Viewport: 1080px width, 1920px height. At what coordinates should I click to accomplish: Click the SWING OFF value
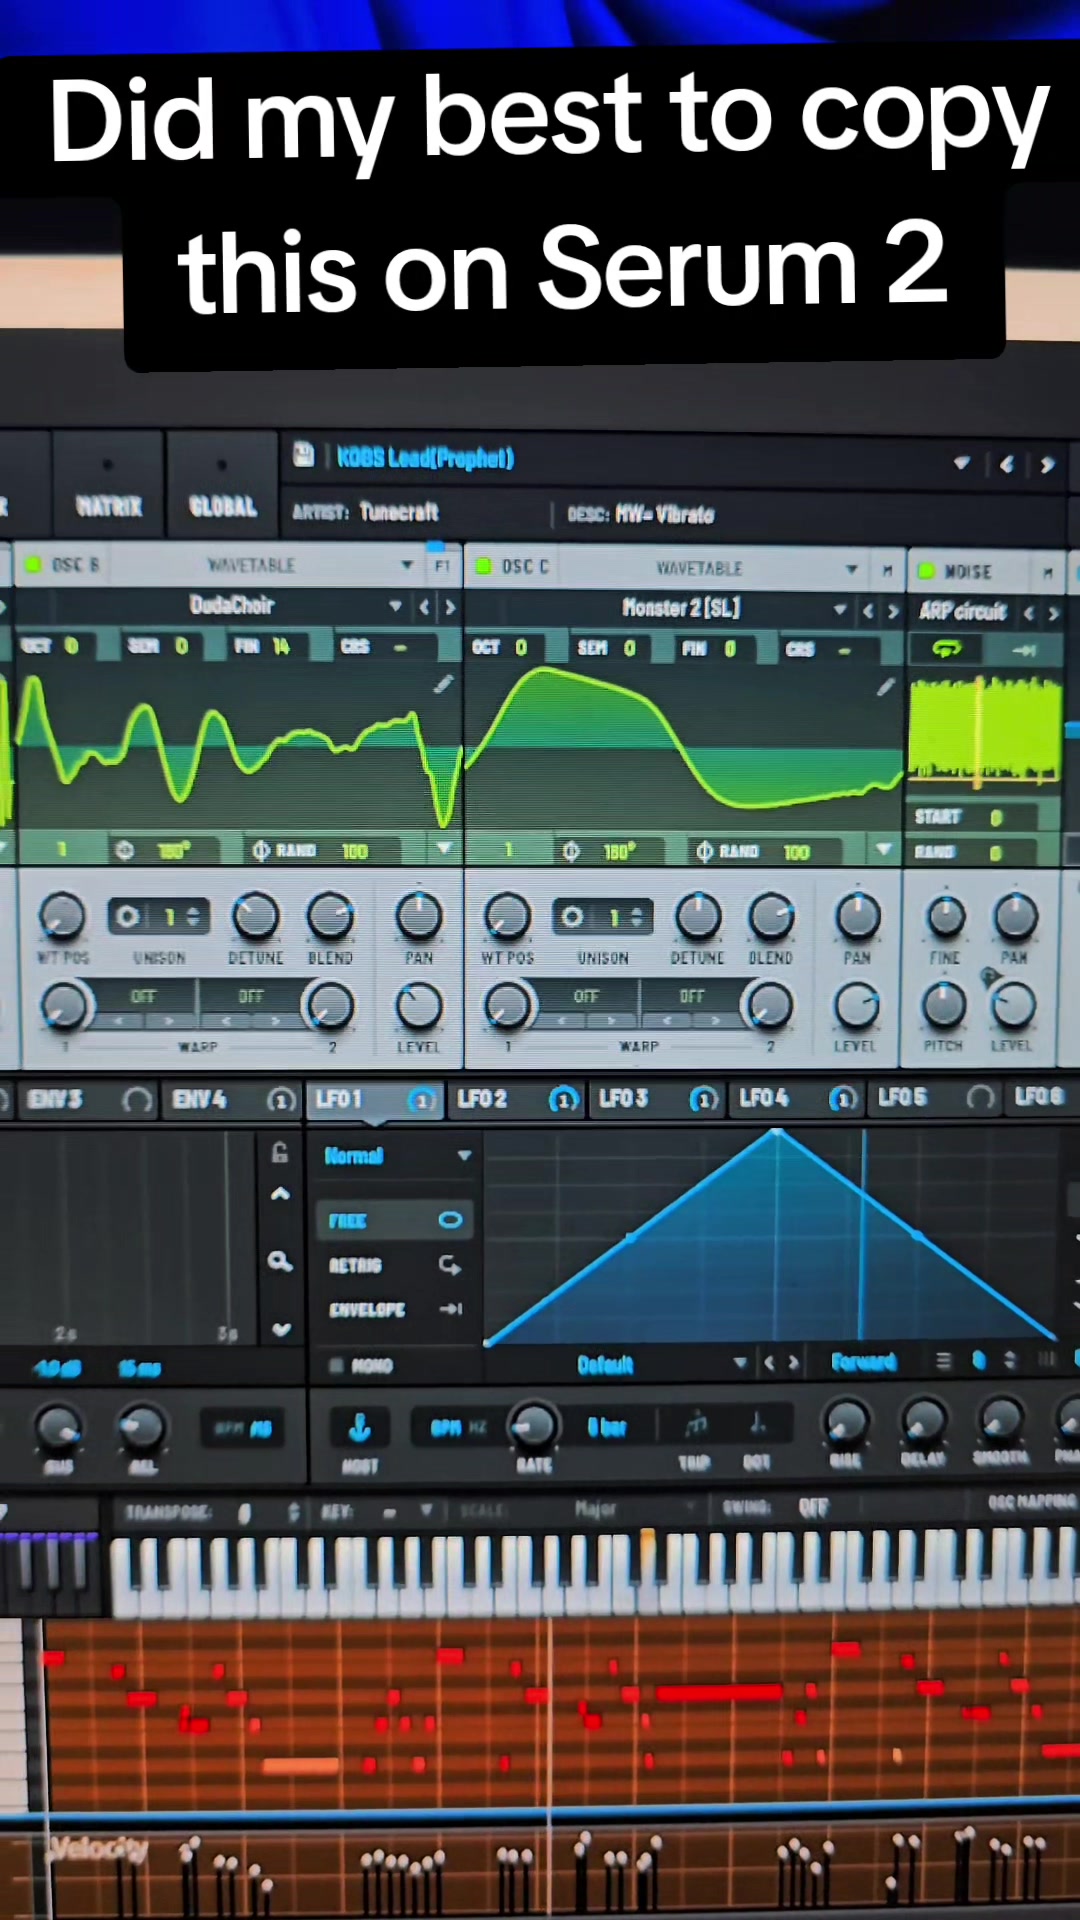point(813,1507)
